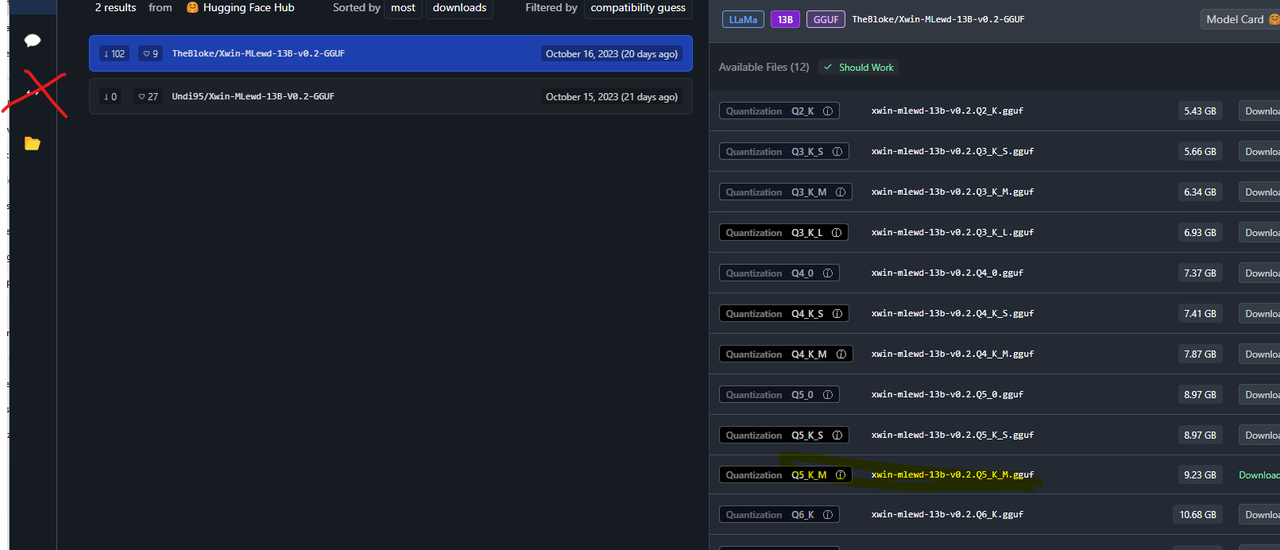Click the 6.93 GB file size
The height and width of the screenshot is (550, 1280).
tap(1200, 233)
